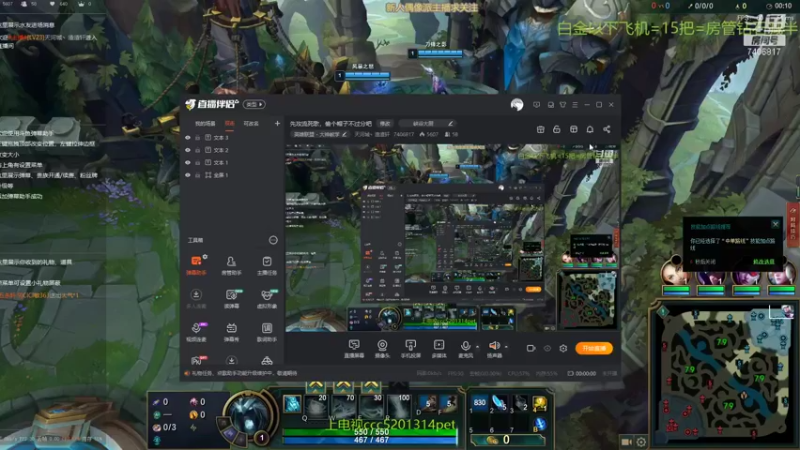Click the lock icon in stream toolbar
Viewport: 800px width, 450px height.
pyautogui.click(x=557, y=129)
